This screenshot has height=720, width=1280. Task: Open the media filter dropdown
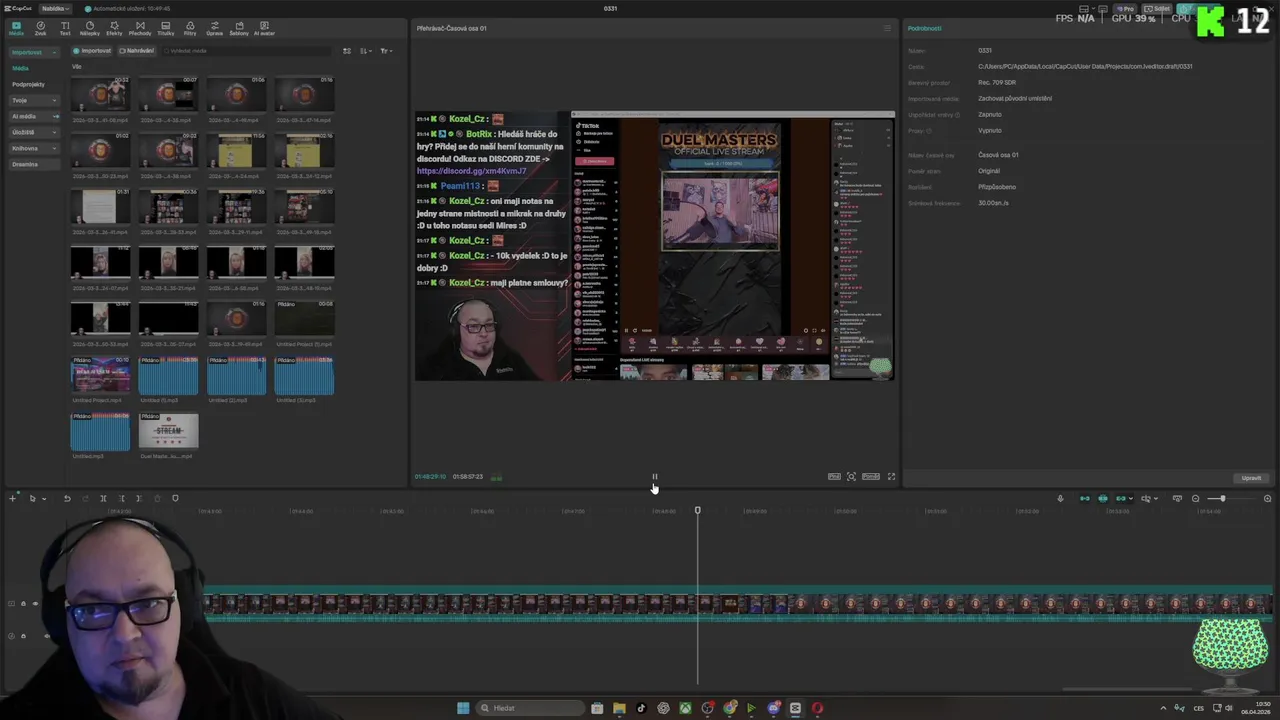[x=386, y=51]
